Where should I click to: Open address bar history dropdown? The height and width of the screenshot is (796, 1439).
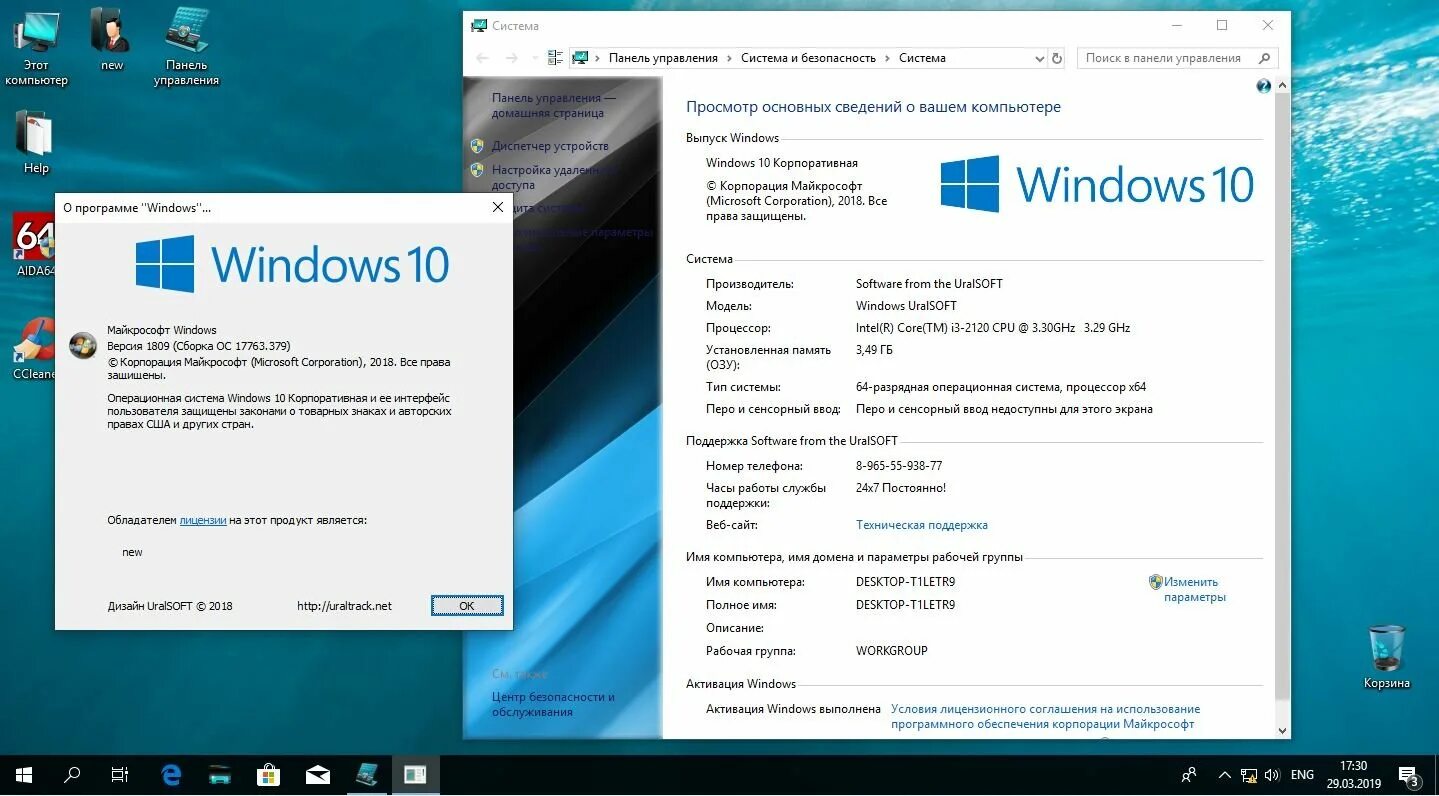[1040, 58]
